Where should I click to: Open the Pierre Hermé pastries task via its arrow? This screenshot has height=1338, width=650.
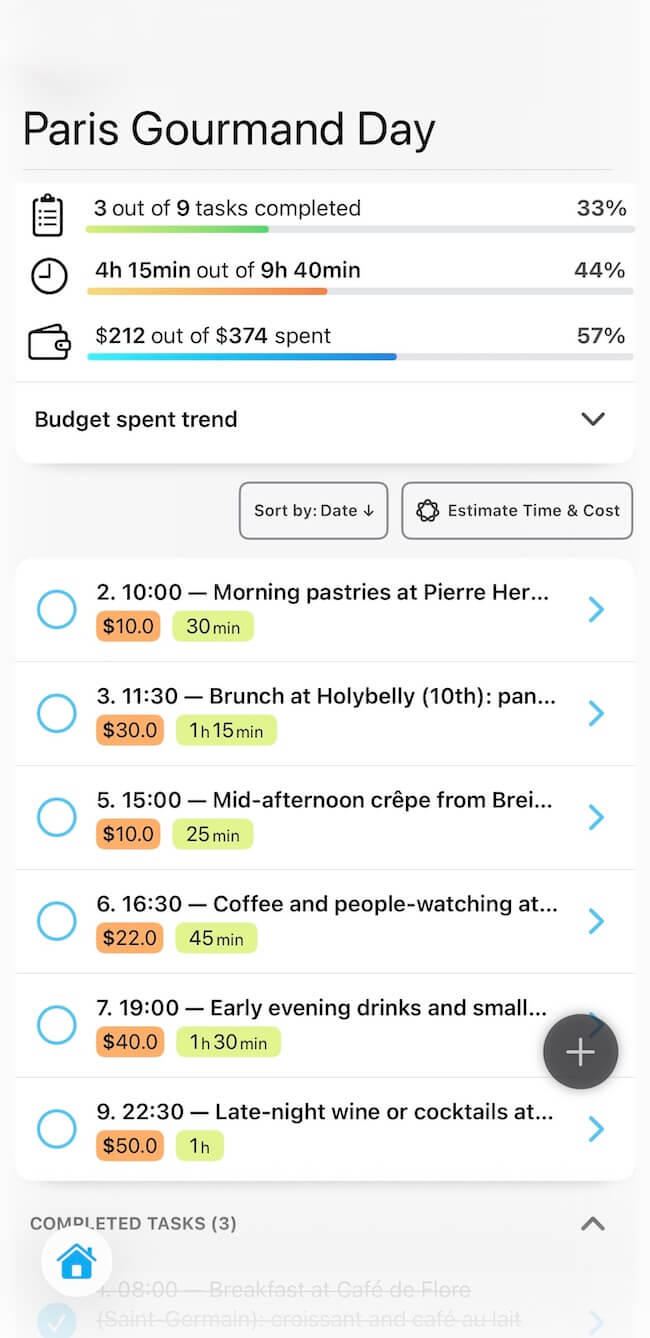596,609
